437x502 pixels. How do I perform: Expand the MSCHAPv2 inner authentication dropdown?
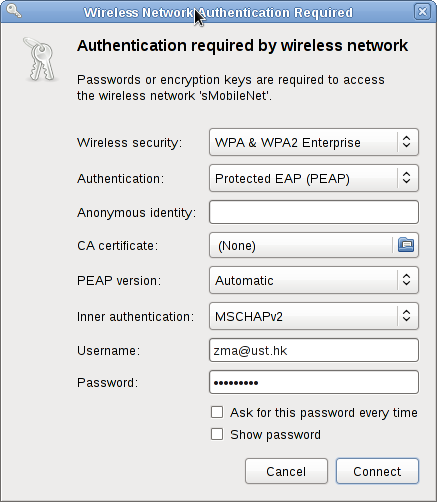pyautogui.click(x=314, y=316)
